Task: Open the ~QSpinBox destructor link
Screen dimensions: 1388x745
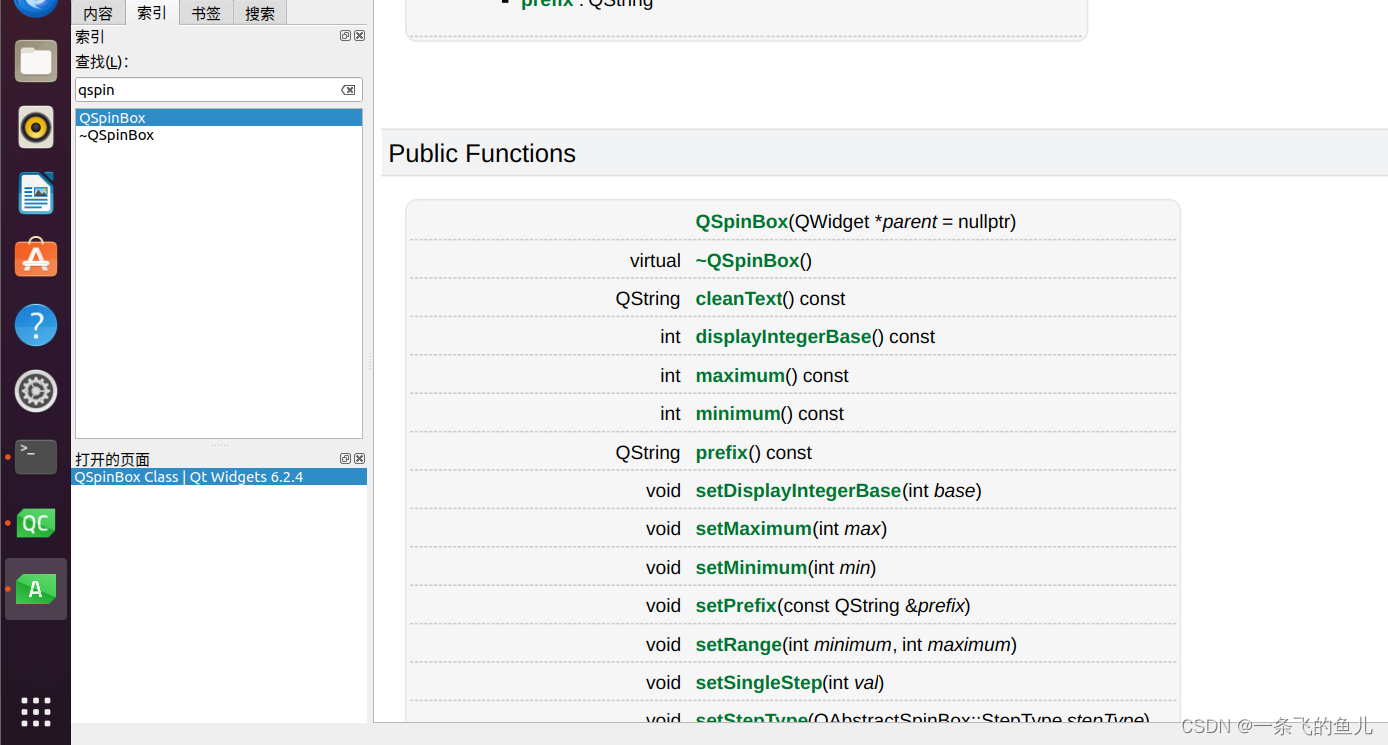Action: tap(748, 261)
